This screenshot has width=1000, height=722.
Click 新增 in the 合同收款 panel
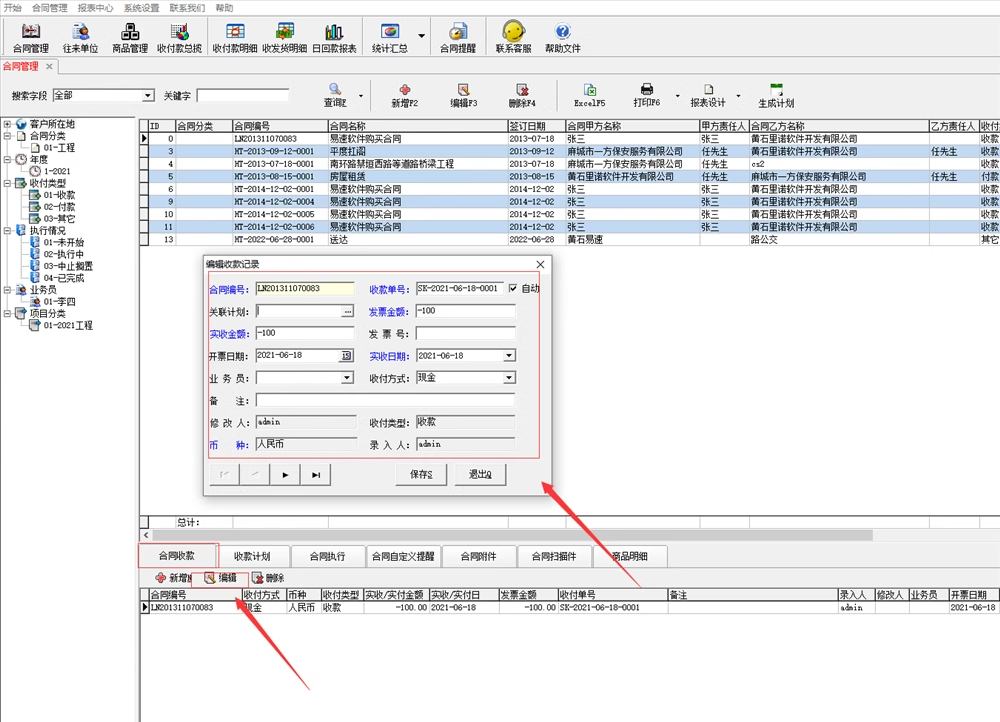click(x=173, y=578)
